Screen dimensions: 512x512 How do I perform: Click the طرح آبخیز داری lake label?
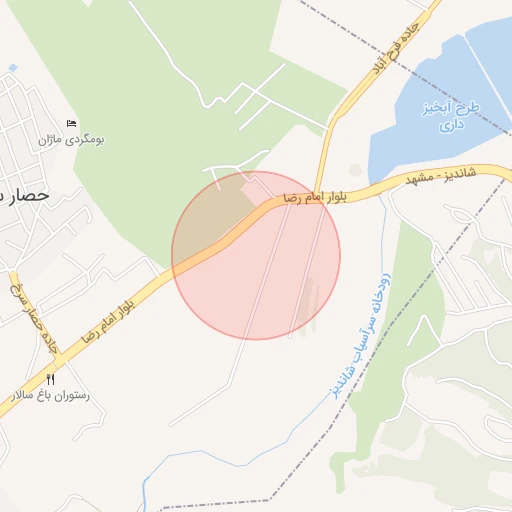coord(451,117)
